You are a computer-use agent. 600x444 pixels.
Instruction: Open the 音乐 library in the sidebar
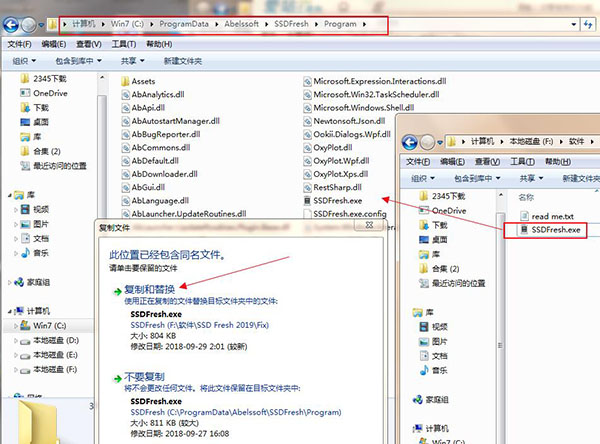click(x=40, y=254)
